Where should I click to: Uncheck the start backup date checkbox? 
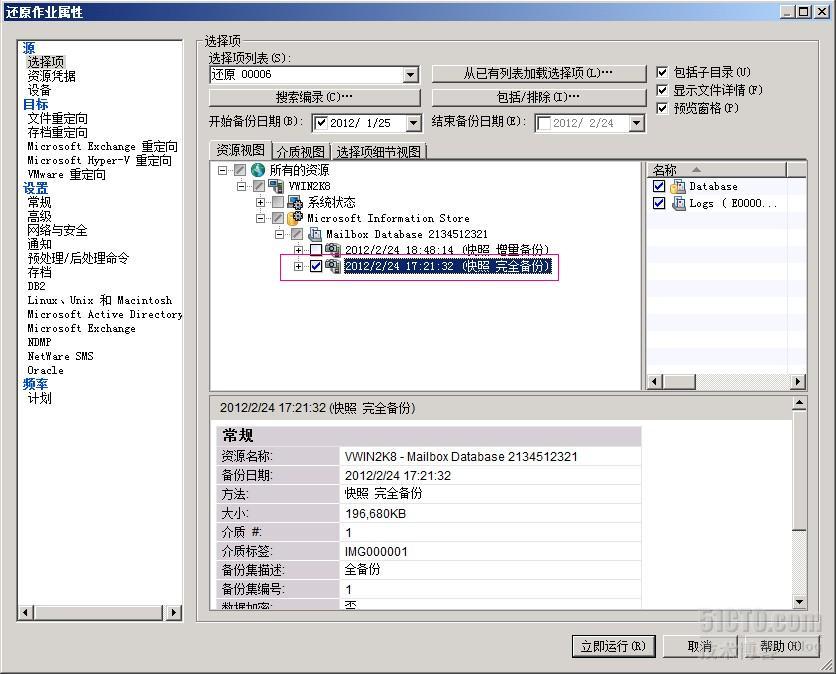pyautogui.click(x=321, y=123)
